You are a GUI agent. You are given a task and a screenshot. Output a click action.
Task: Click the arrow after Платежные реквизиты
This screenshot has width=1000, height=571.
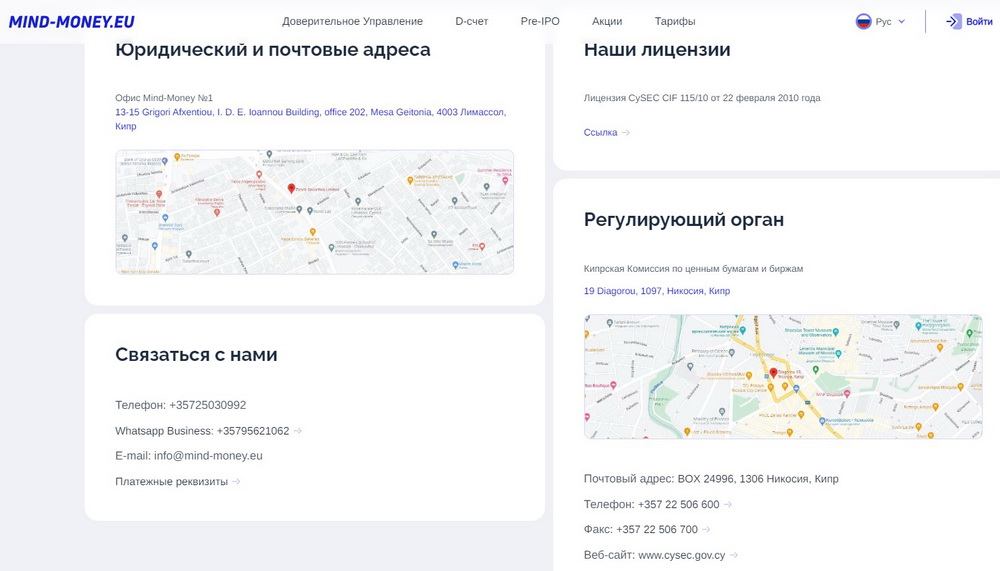pos(236,482)
